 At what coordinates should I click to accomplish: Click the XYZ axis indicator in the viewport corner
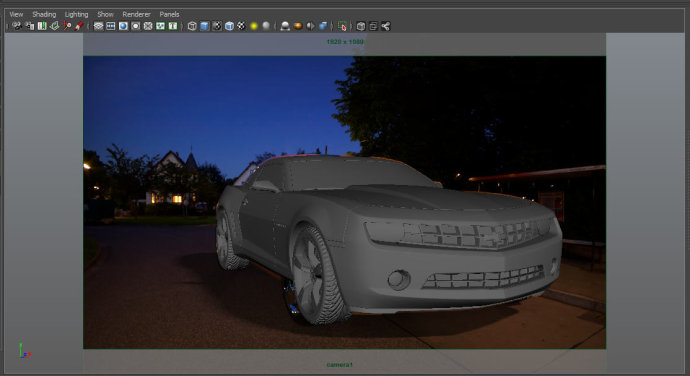tap(24, 351)
